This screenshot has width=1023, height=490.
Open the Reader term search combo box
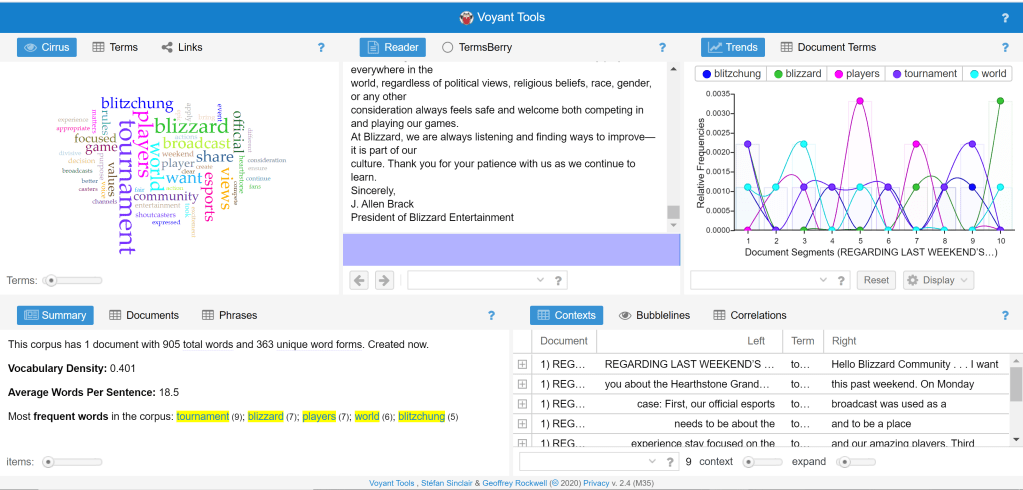pyautogui.click(x=476, y=280)
